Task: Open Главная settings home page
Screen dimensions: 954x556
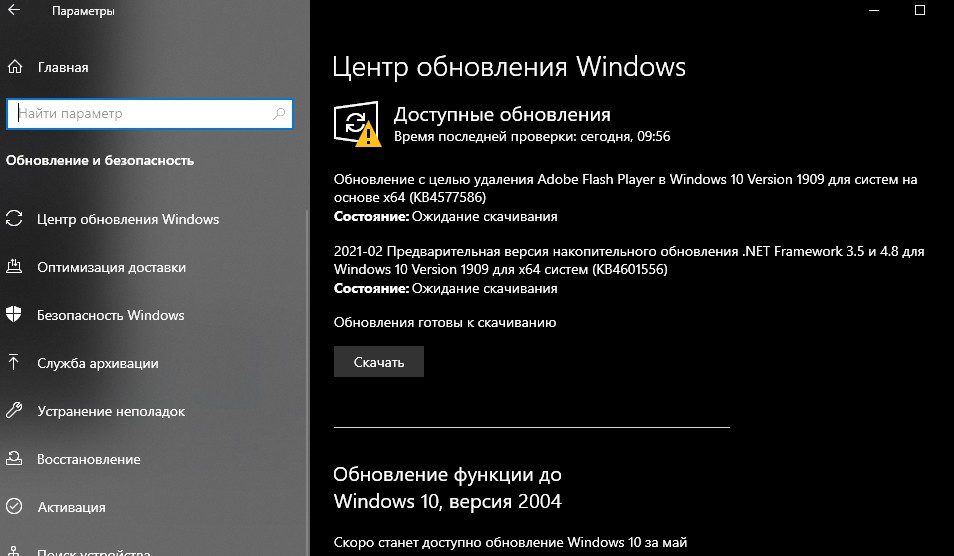Action: (x=63, y=68)
